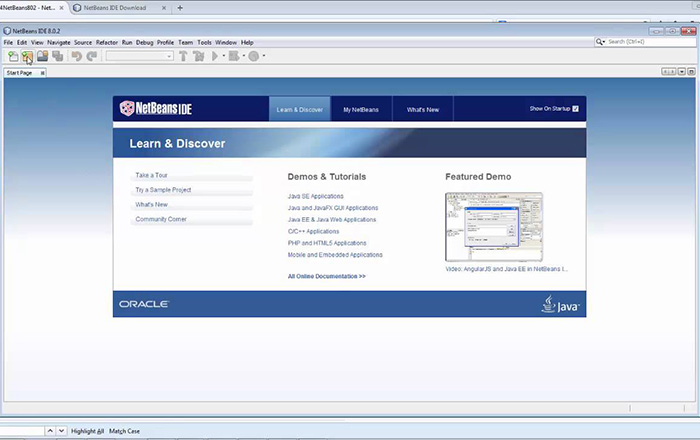Toggle Highlight All in the find bar
700x440 pixels.
point(88,431)
